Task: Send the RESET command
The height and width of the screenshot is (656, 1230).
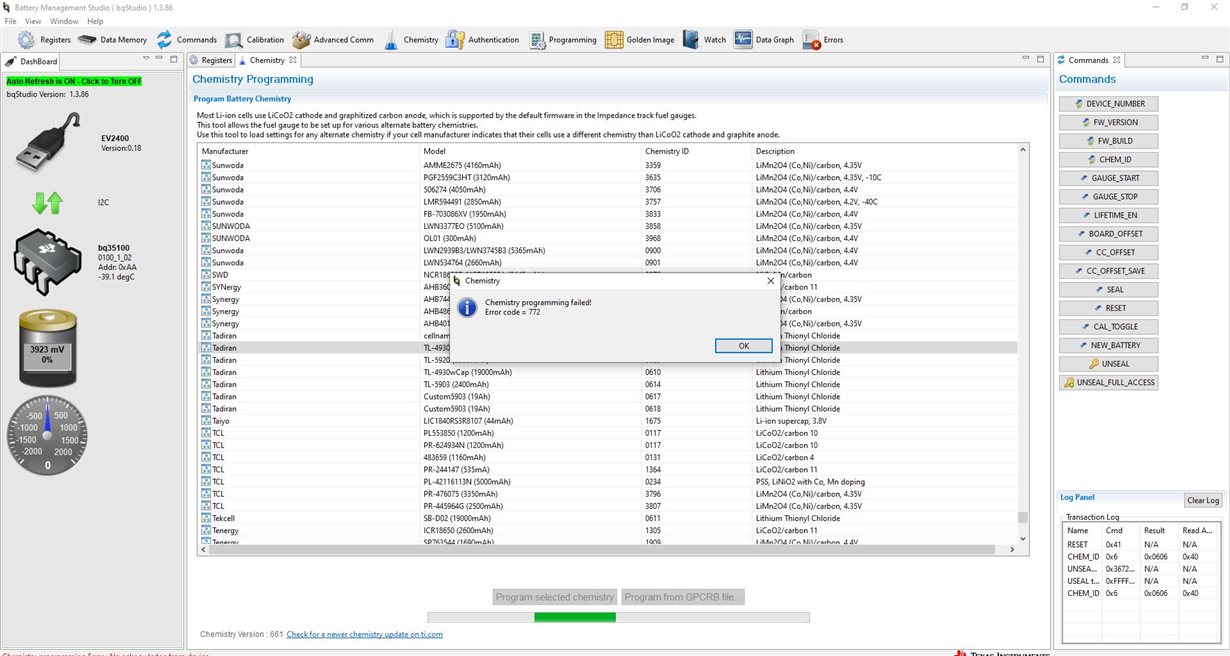Action: [x=1108, y=308]
